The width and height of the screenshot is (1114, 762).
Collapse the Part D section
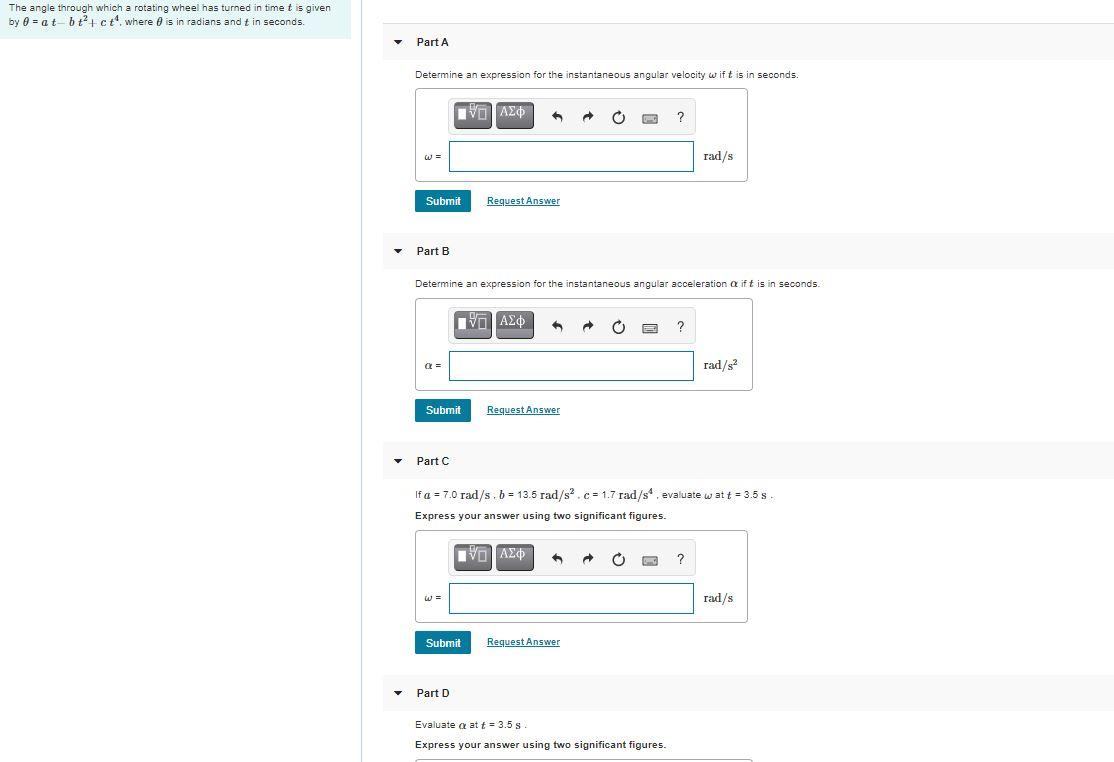(x=398, y=693)
